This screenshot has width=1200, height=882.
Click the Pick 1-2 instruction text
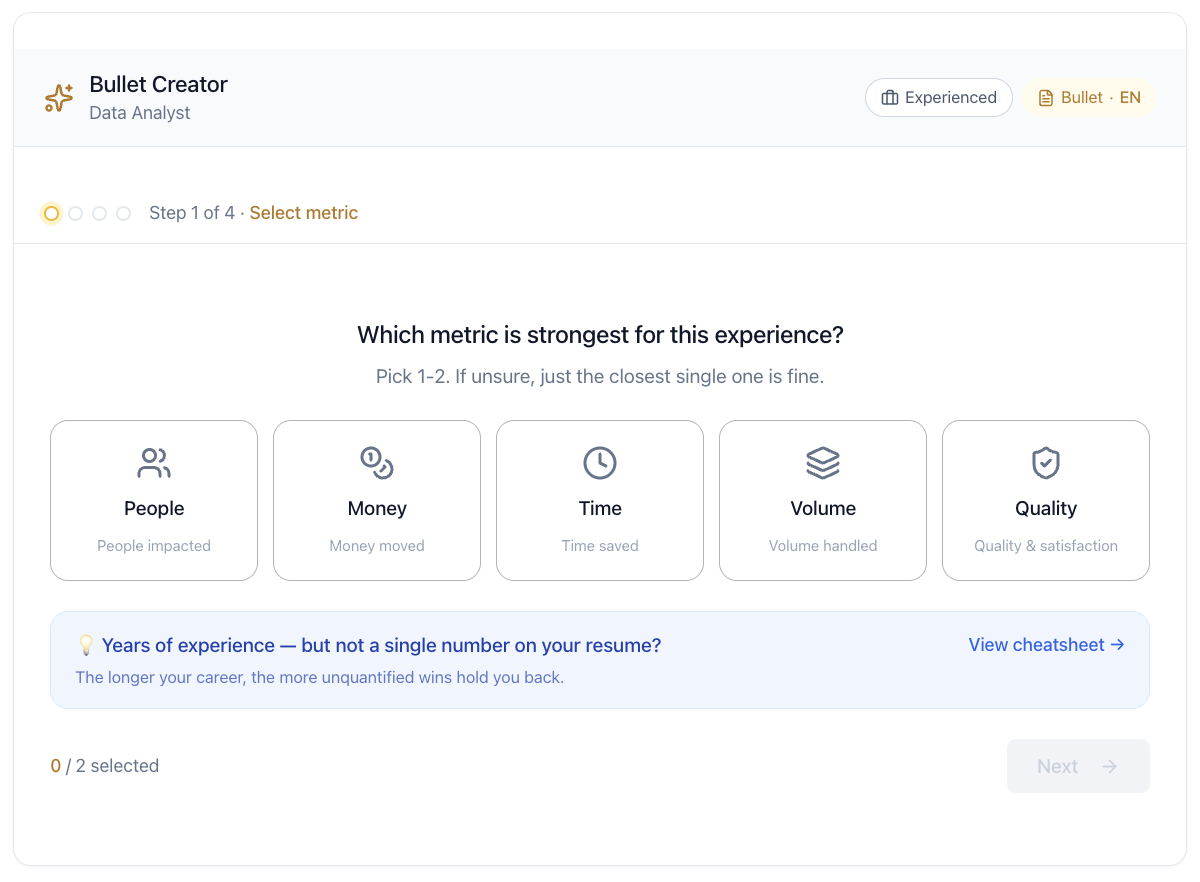pyautogui.click(x=600, y=377)
